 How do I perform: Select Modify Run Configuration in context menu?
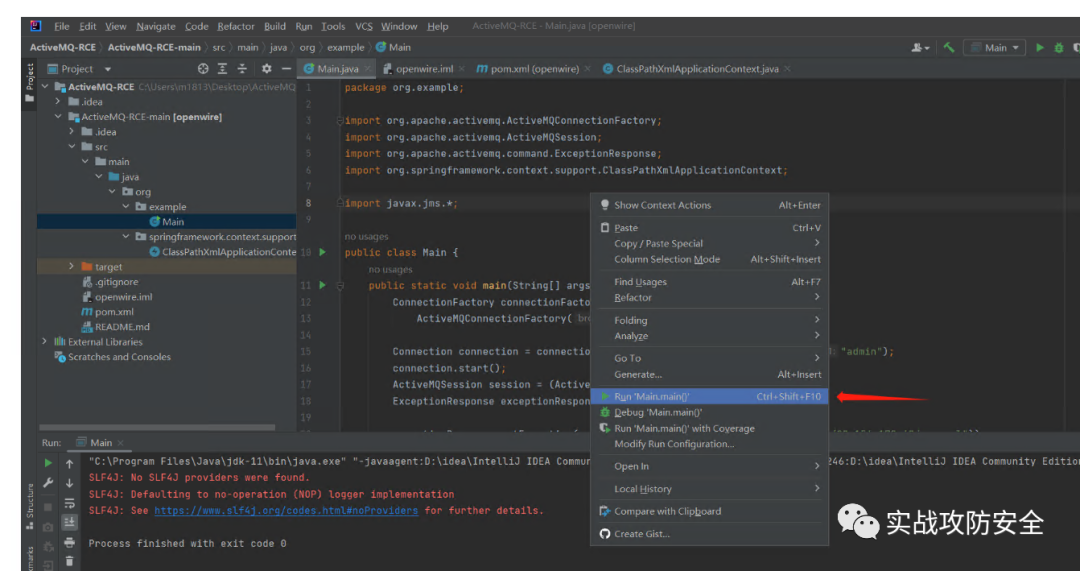tap(709, 444)
